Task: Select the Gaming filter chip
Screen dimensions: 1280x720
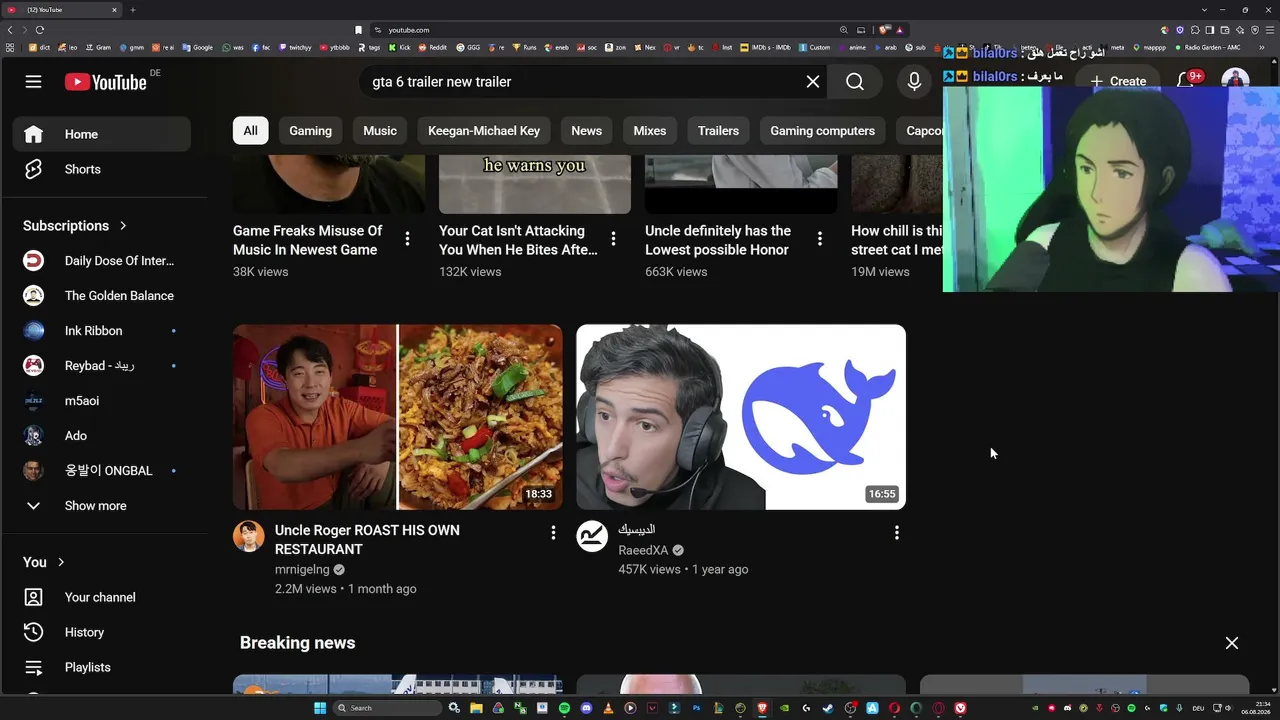Action: click(310, 131)
